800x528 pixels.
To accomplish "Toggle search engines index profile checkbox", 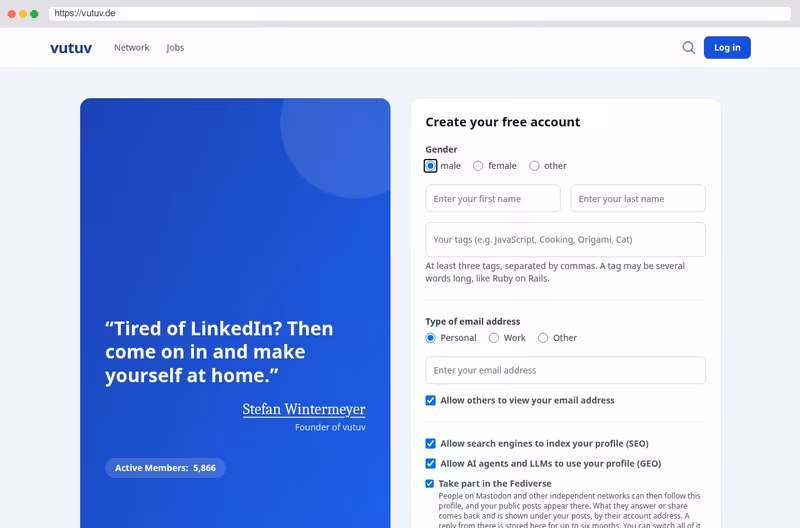I will click(431, 443).
